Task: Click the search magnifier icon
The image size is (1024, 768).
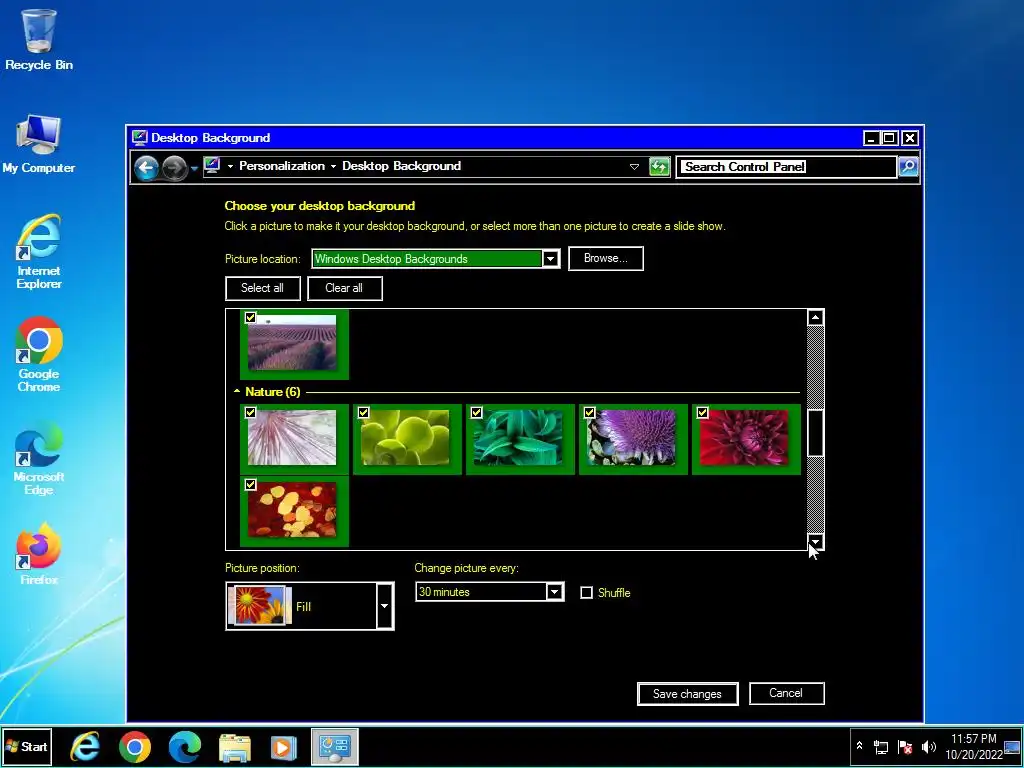Action: pos(908,167)
